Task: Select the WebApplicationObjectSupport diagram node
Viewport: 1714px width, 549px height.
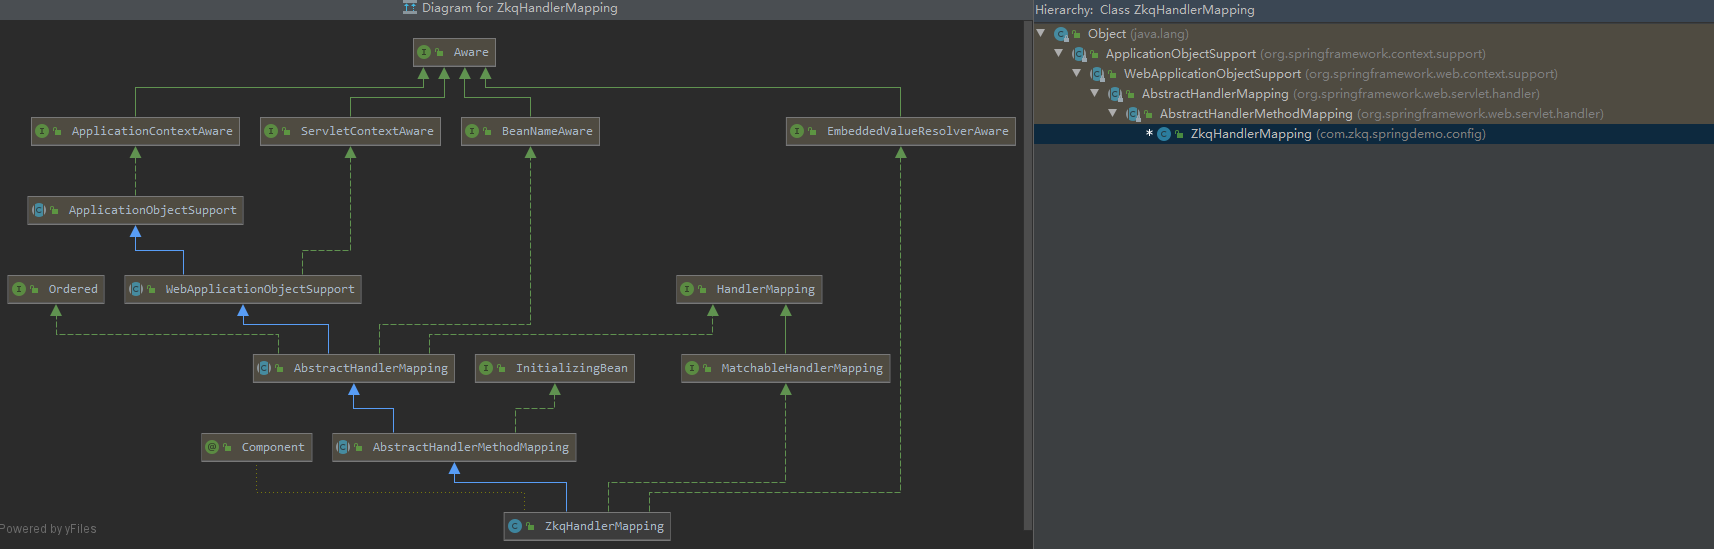Action: click(x=243, y=289)
